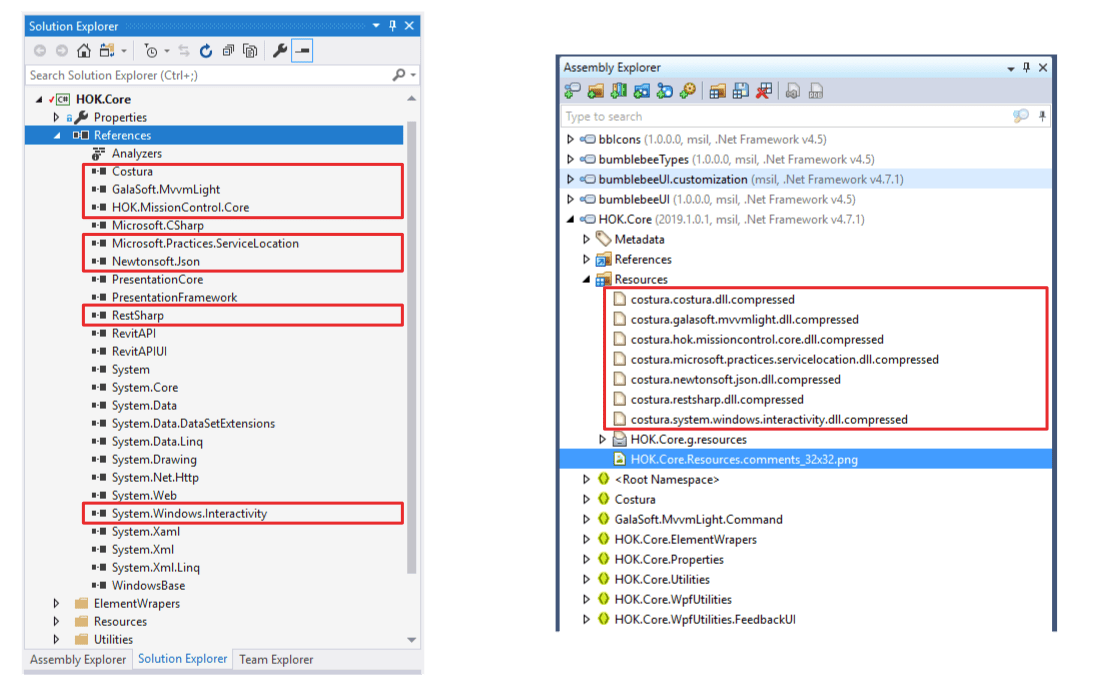This screenshot has height=691, width=1100.
Task: Open the Switch Views dropdown arrow
Action: pyautogui.click(x=124, y=51)
